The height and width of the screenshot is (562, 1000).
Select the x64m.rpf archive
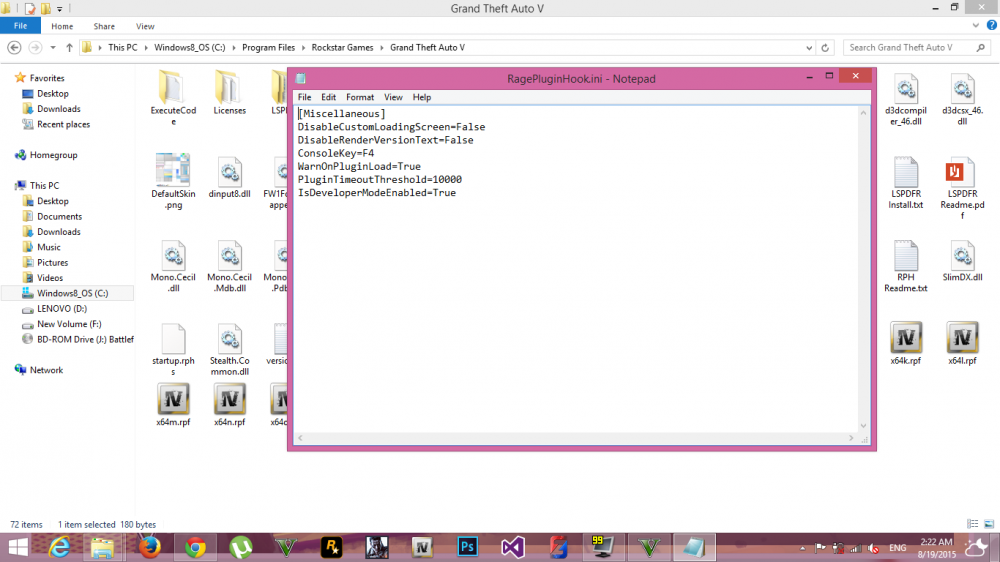(x=173, y=404)
